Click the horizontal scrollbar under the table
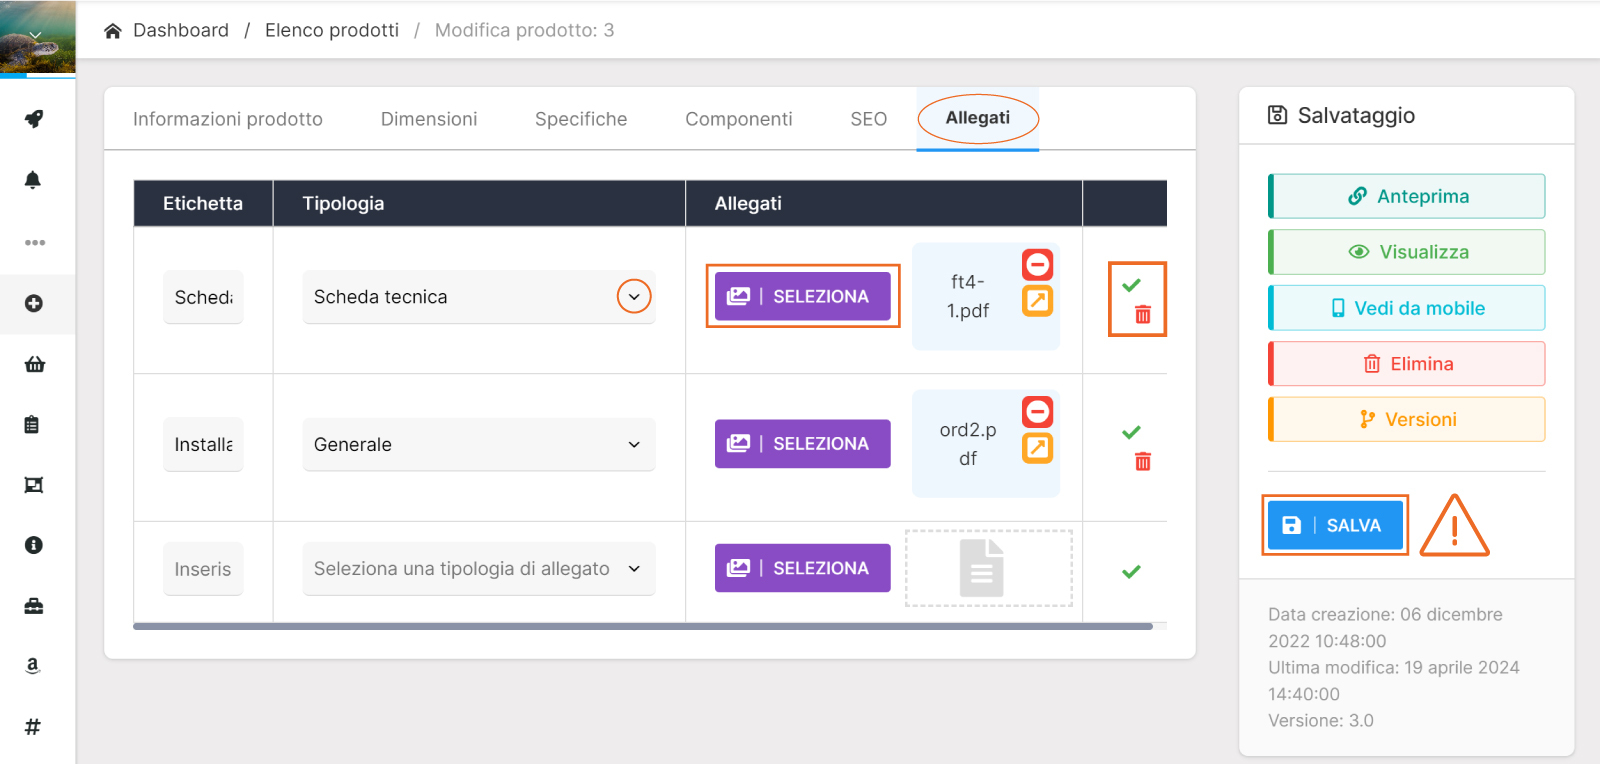 (642, 627)
